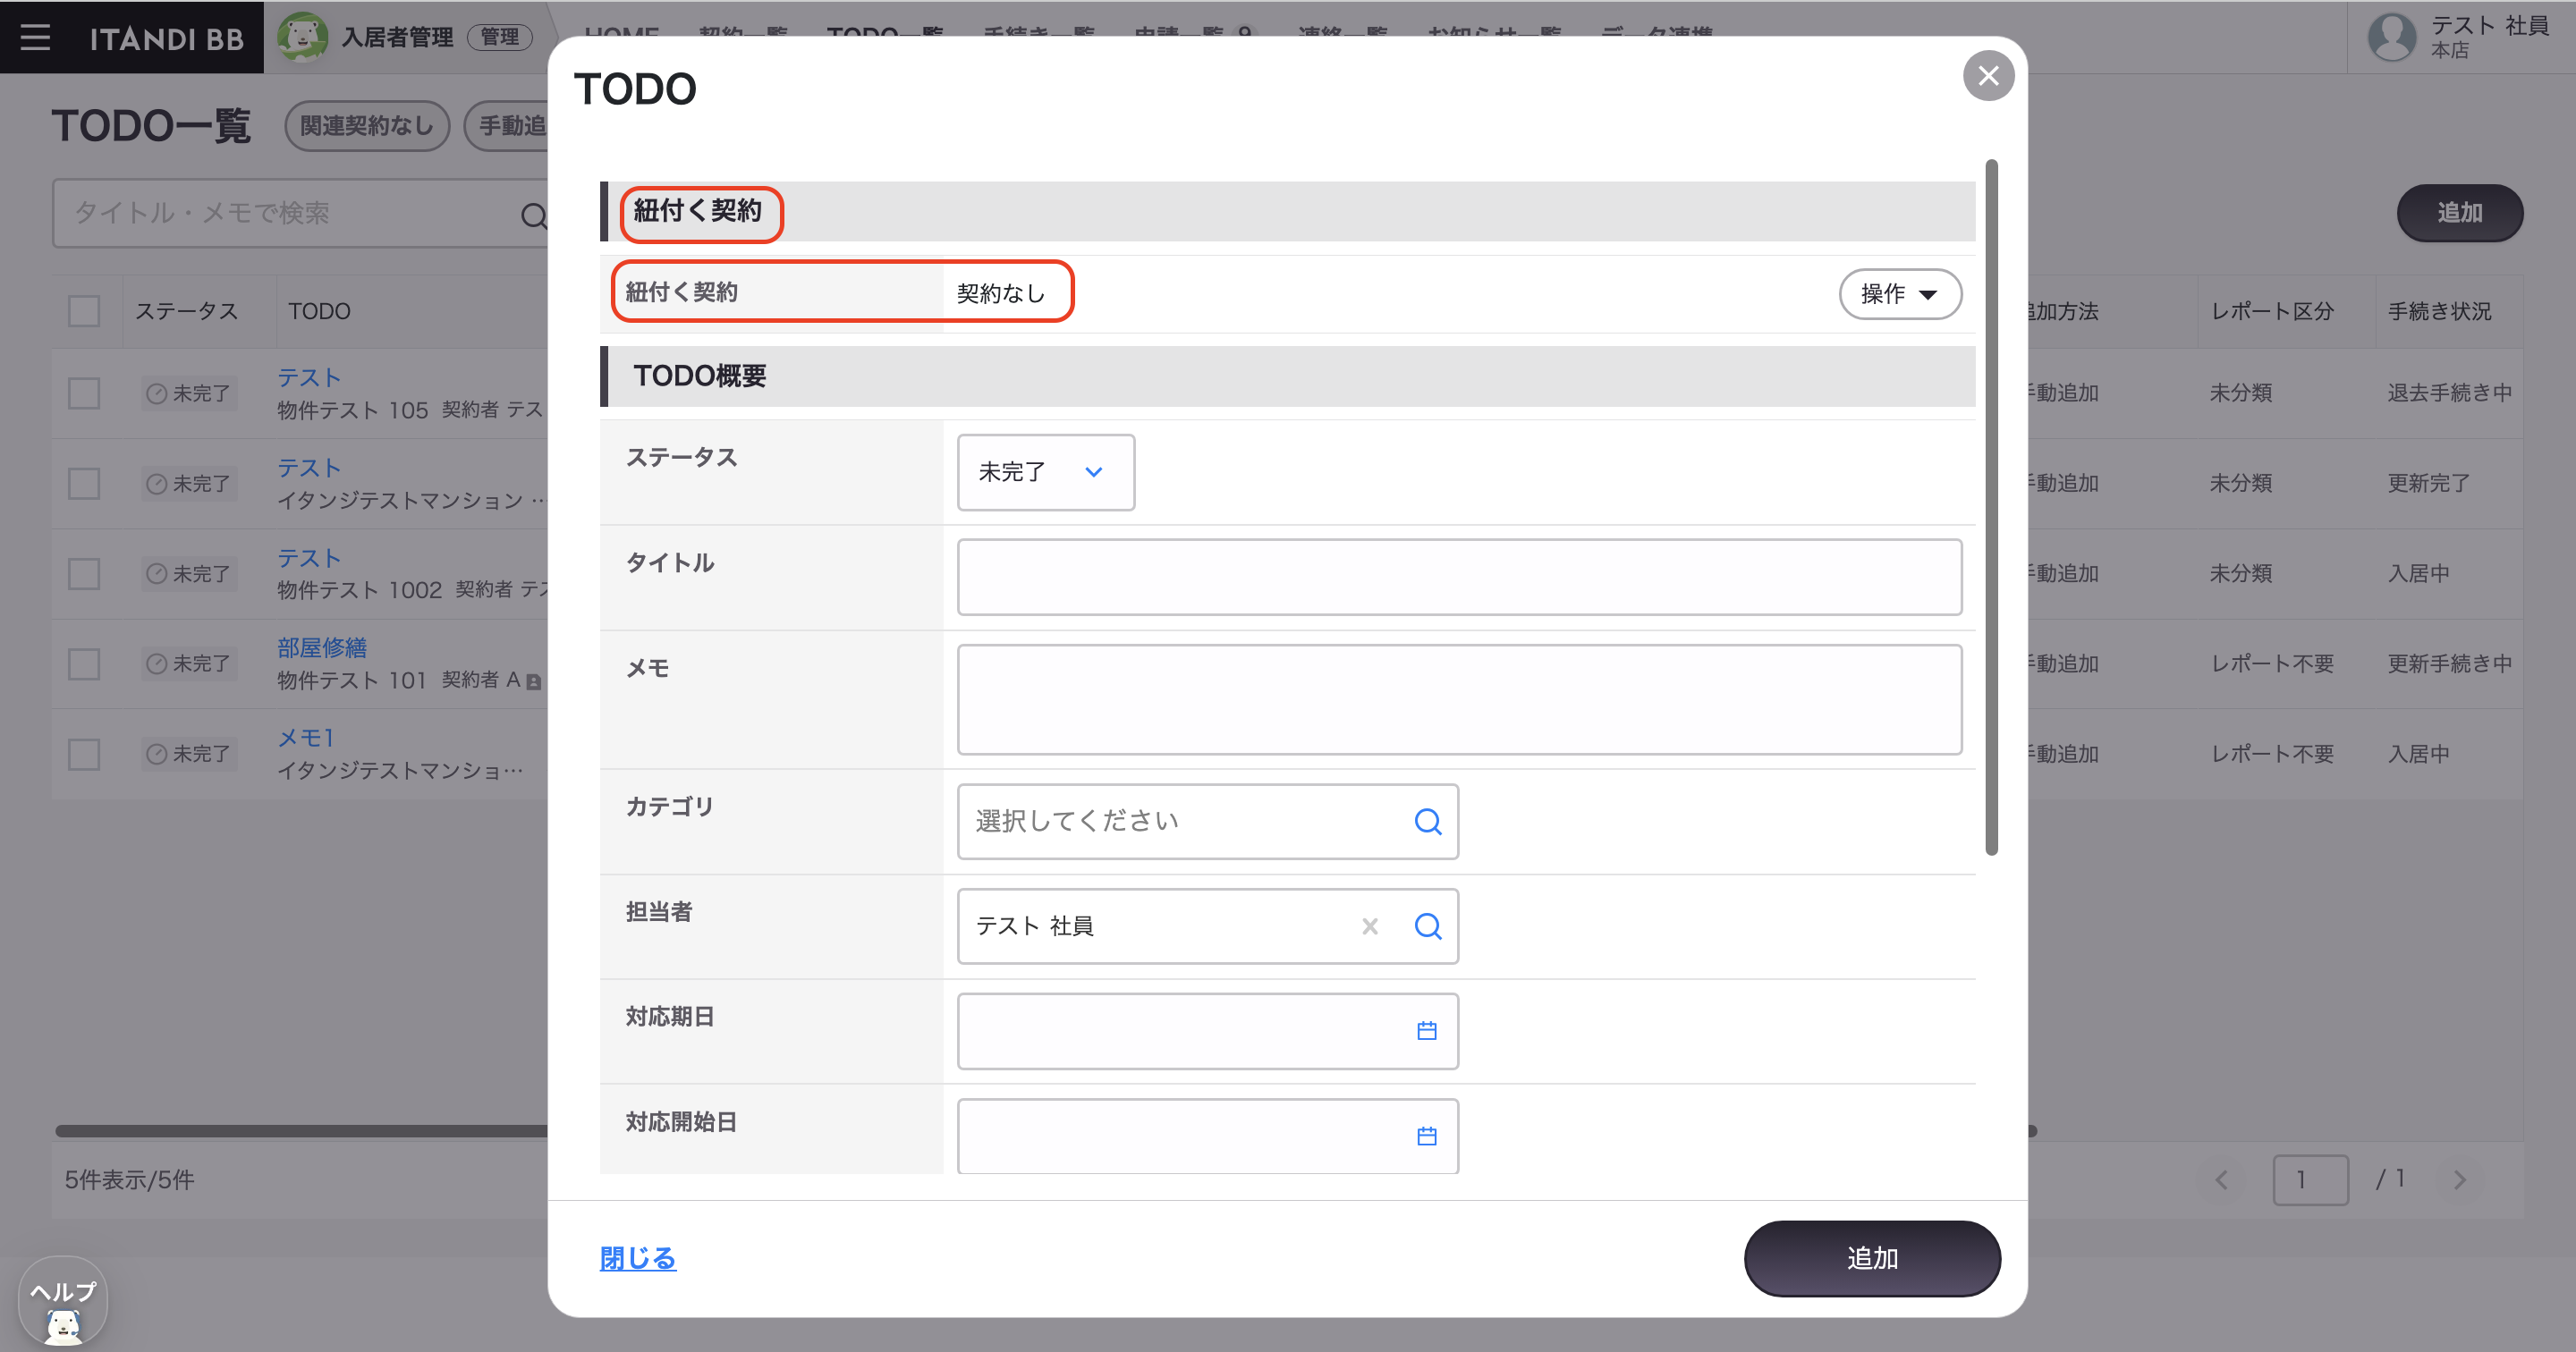Click the 追加 button at the dialog bottom

point(1872,1259)
